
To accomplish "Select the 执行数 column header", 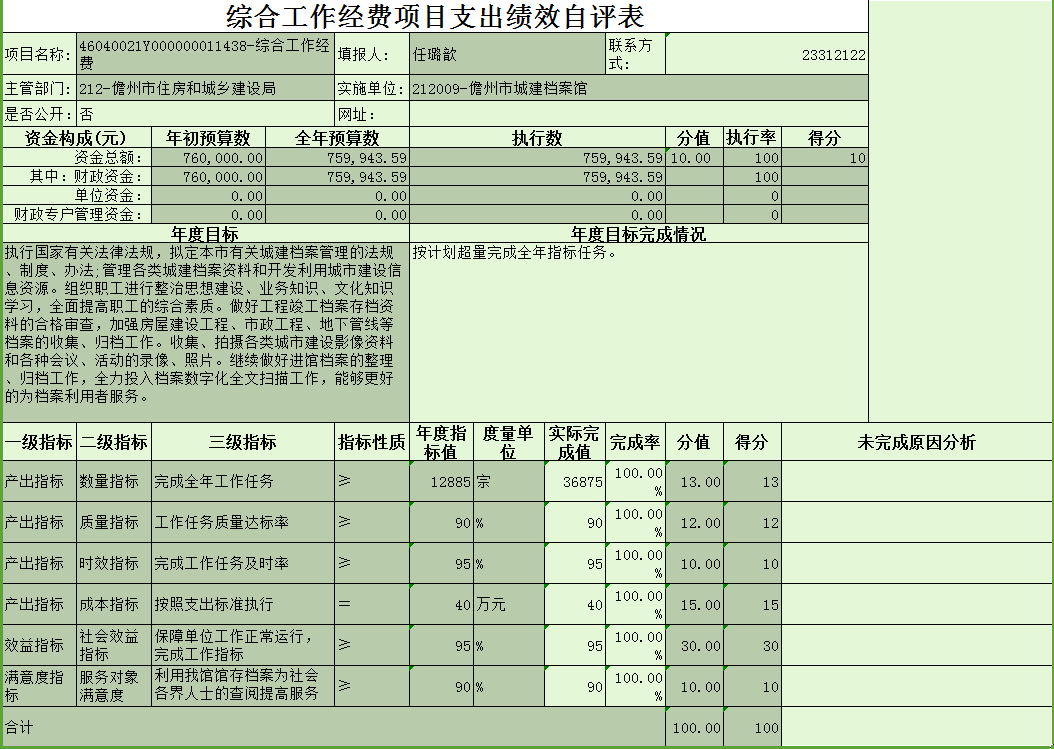I will (x=537, y=138).
